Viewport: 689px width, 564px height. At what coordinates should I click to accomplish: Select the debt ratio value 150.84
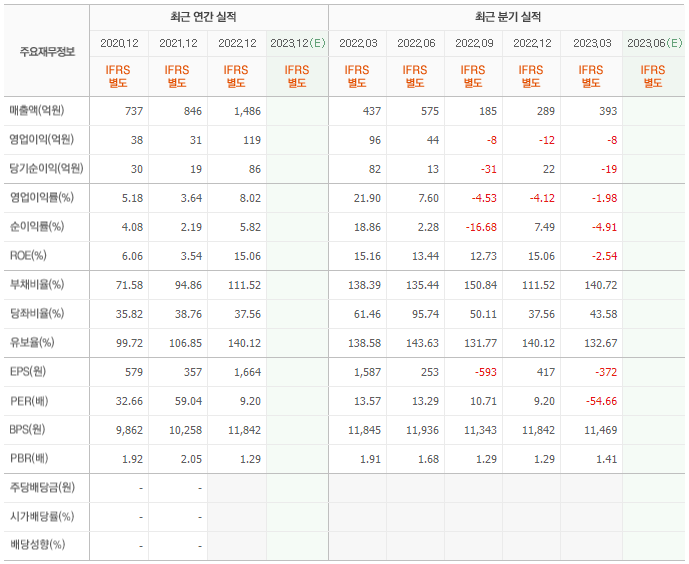point(481,285)
